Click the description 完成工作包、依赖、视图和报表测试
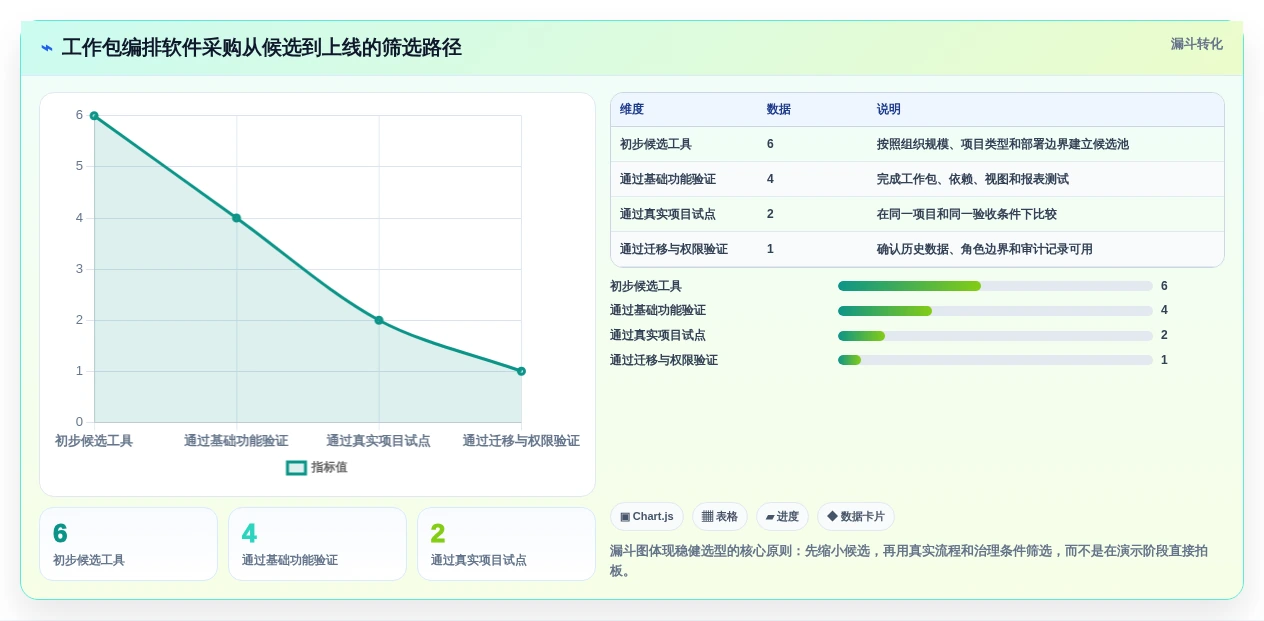Image resolution: width=1264 pixels, height=621 pixels. point(973,179)
